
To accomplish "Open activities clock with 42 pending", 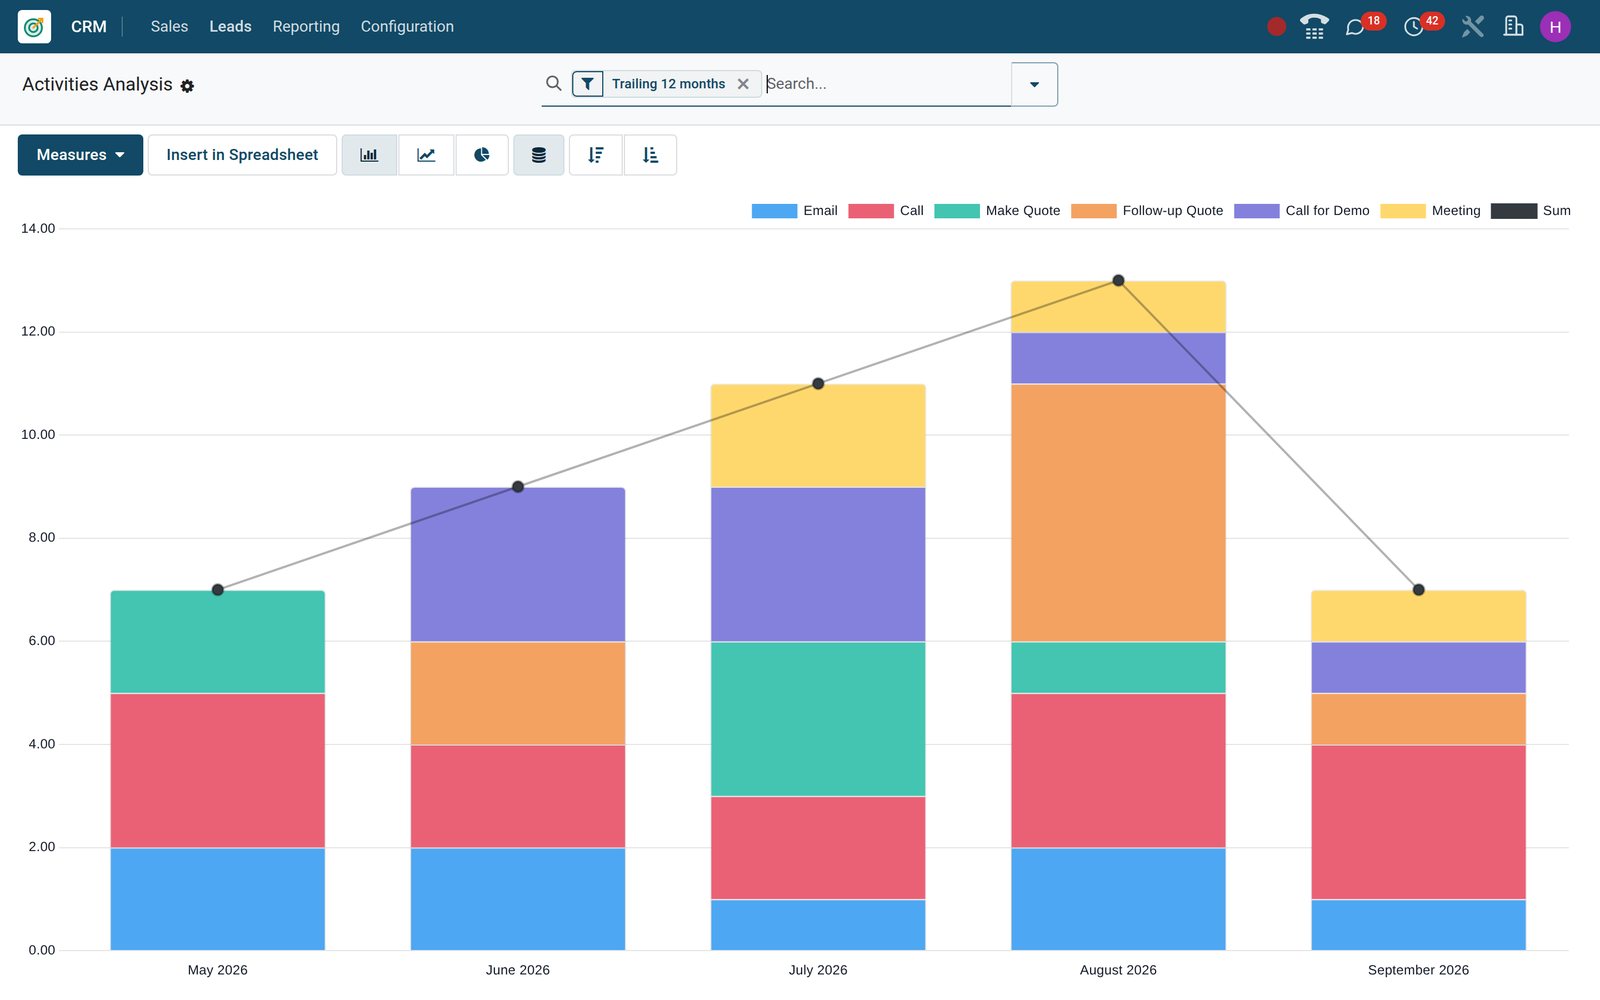I will pos(1422,25).
